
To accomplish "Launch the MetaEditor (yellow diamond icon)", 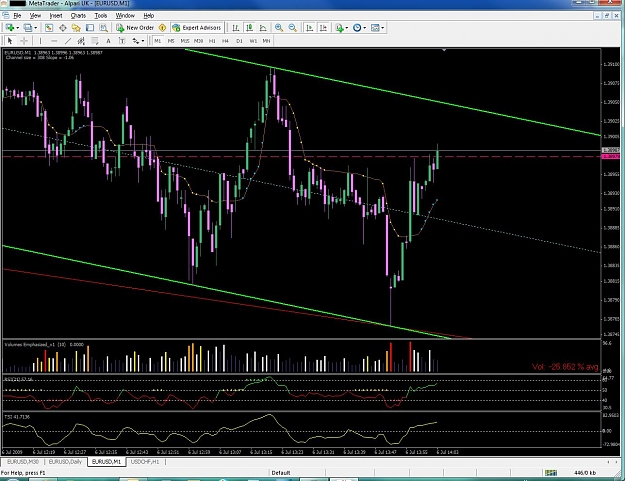I will [x=162, y=28].
